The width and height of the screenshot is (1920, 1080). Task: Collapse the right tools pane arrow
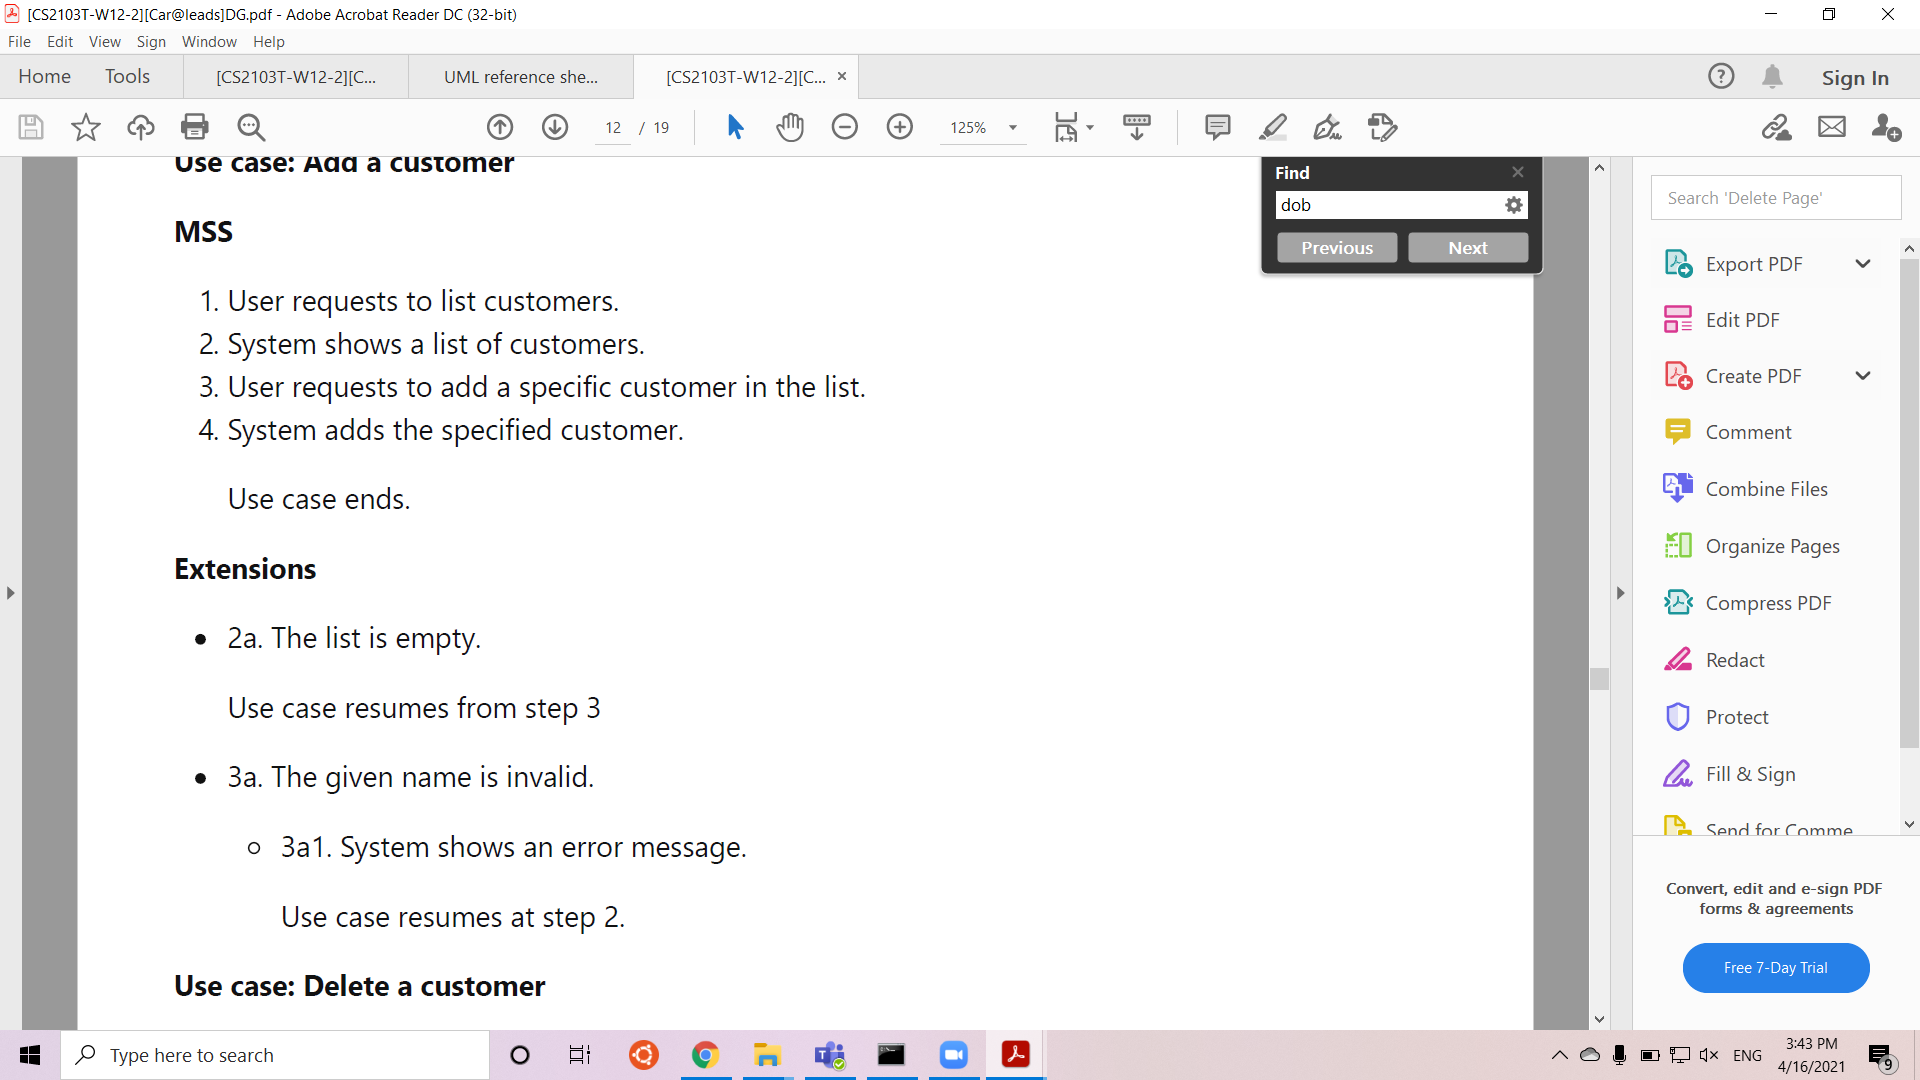[x=1620, y=593]
